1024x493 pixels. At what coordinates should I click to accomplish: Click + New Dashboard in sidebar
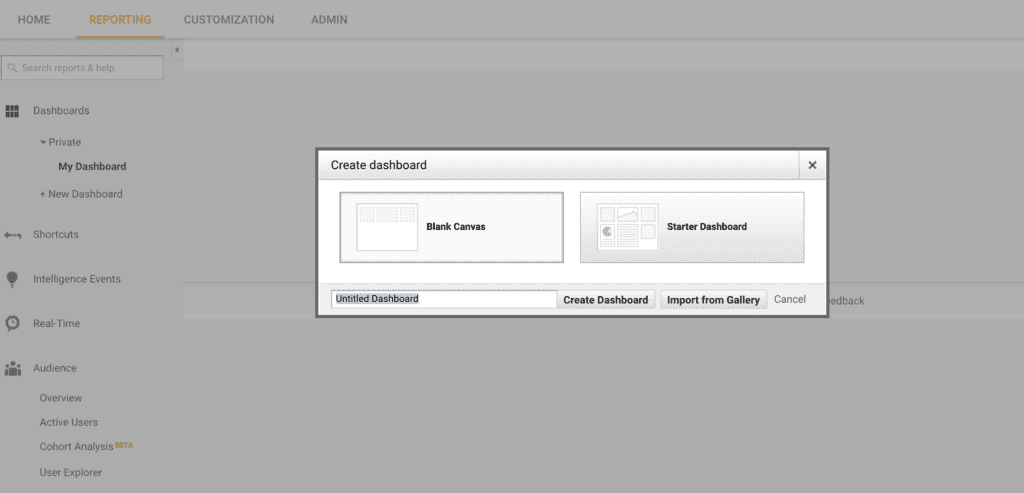click(x=81, y=194)
